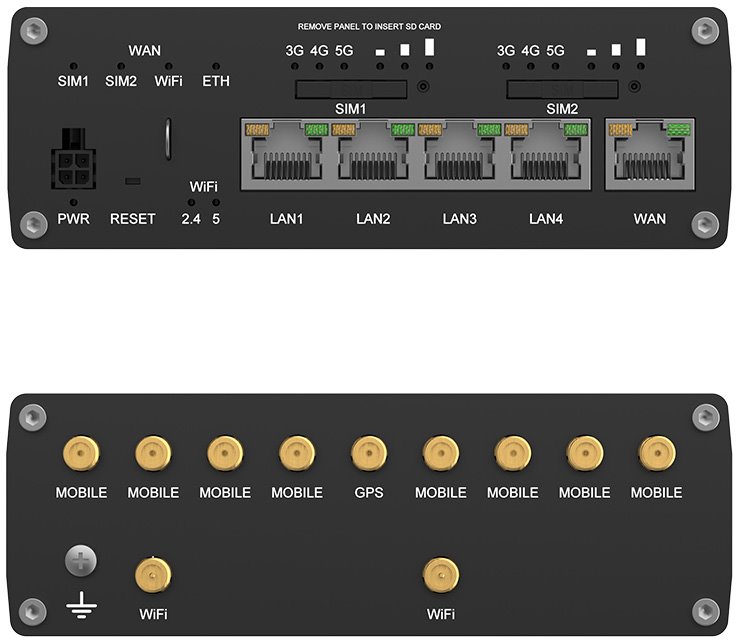
Task: Click the earth ground symbol
Action: pos(81,603)
